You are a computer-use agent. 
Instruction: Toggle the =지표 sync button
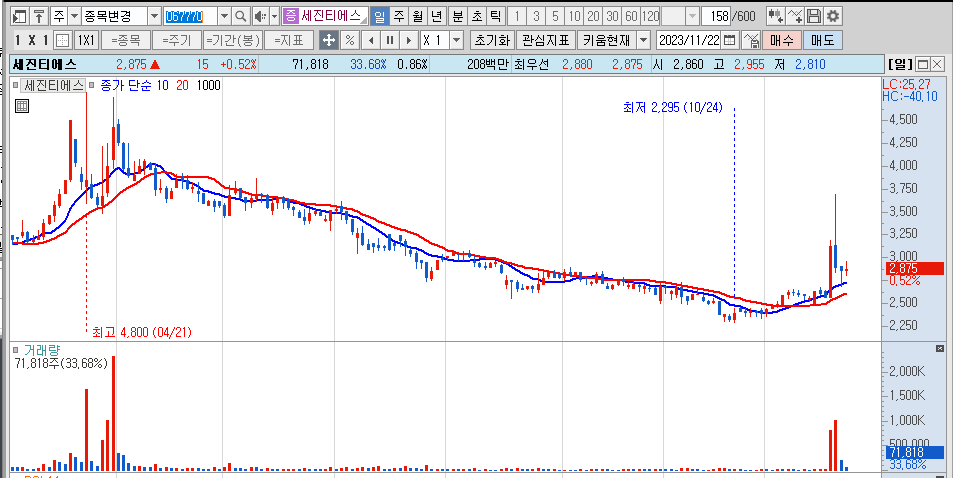[289, 41]
